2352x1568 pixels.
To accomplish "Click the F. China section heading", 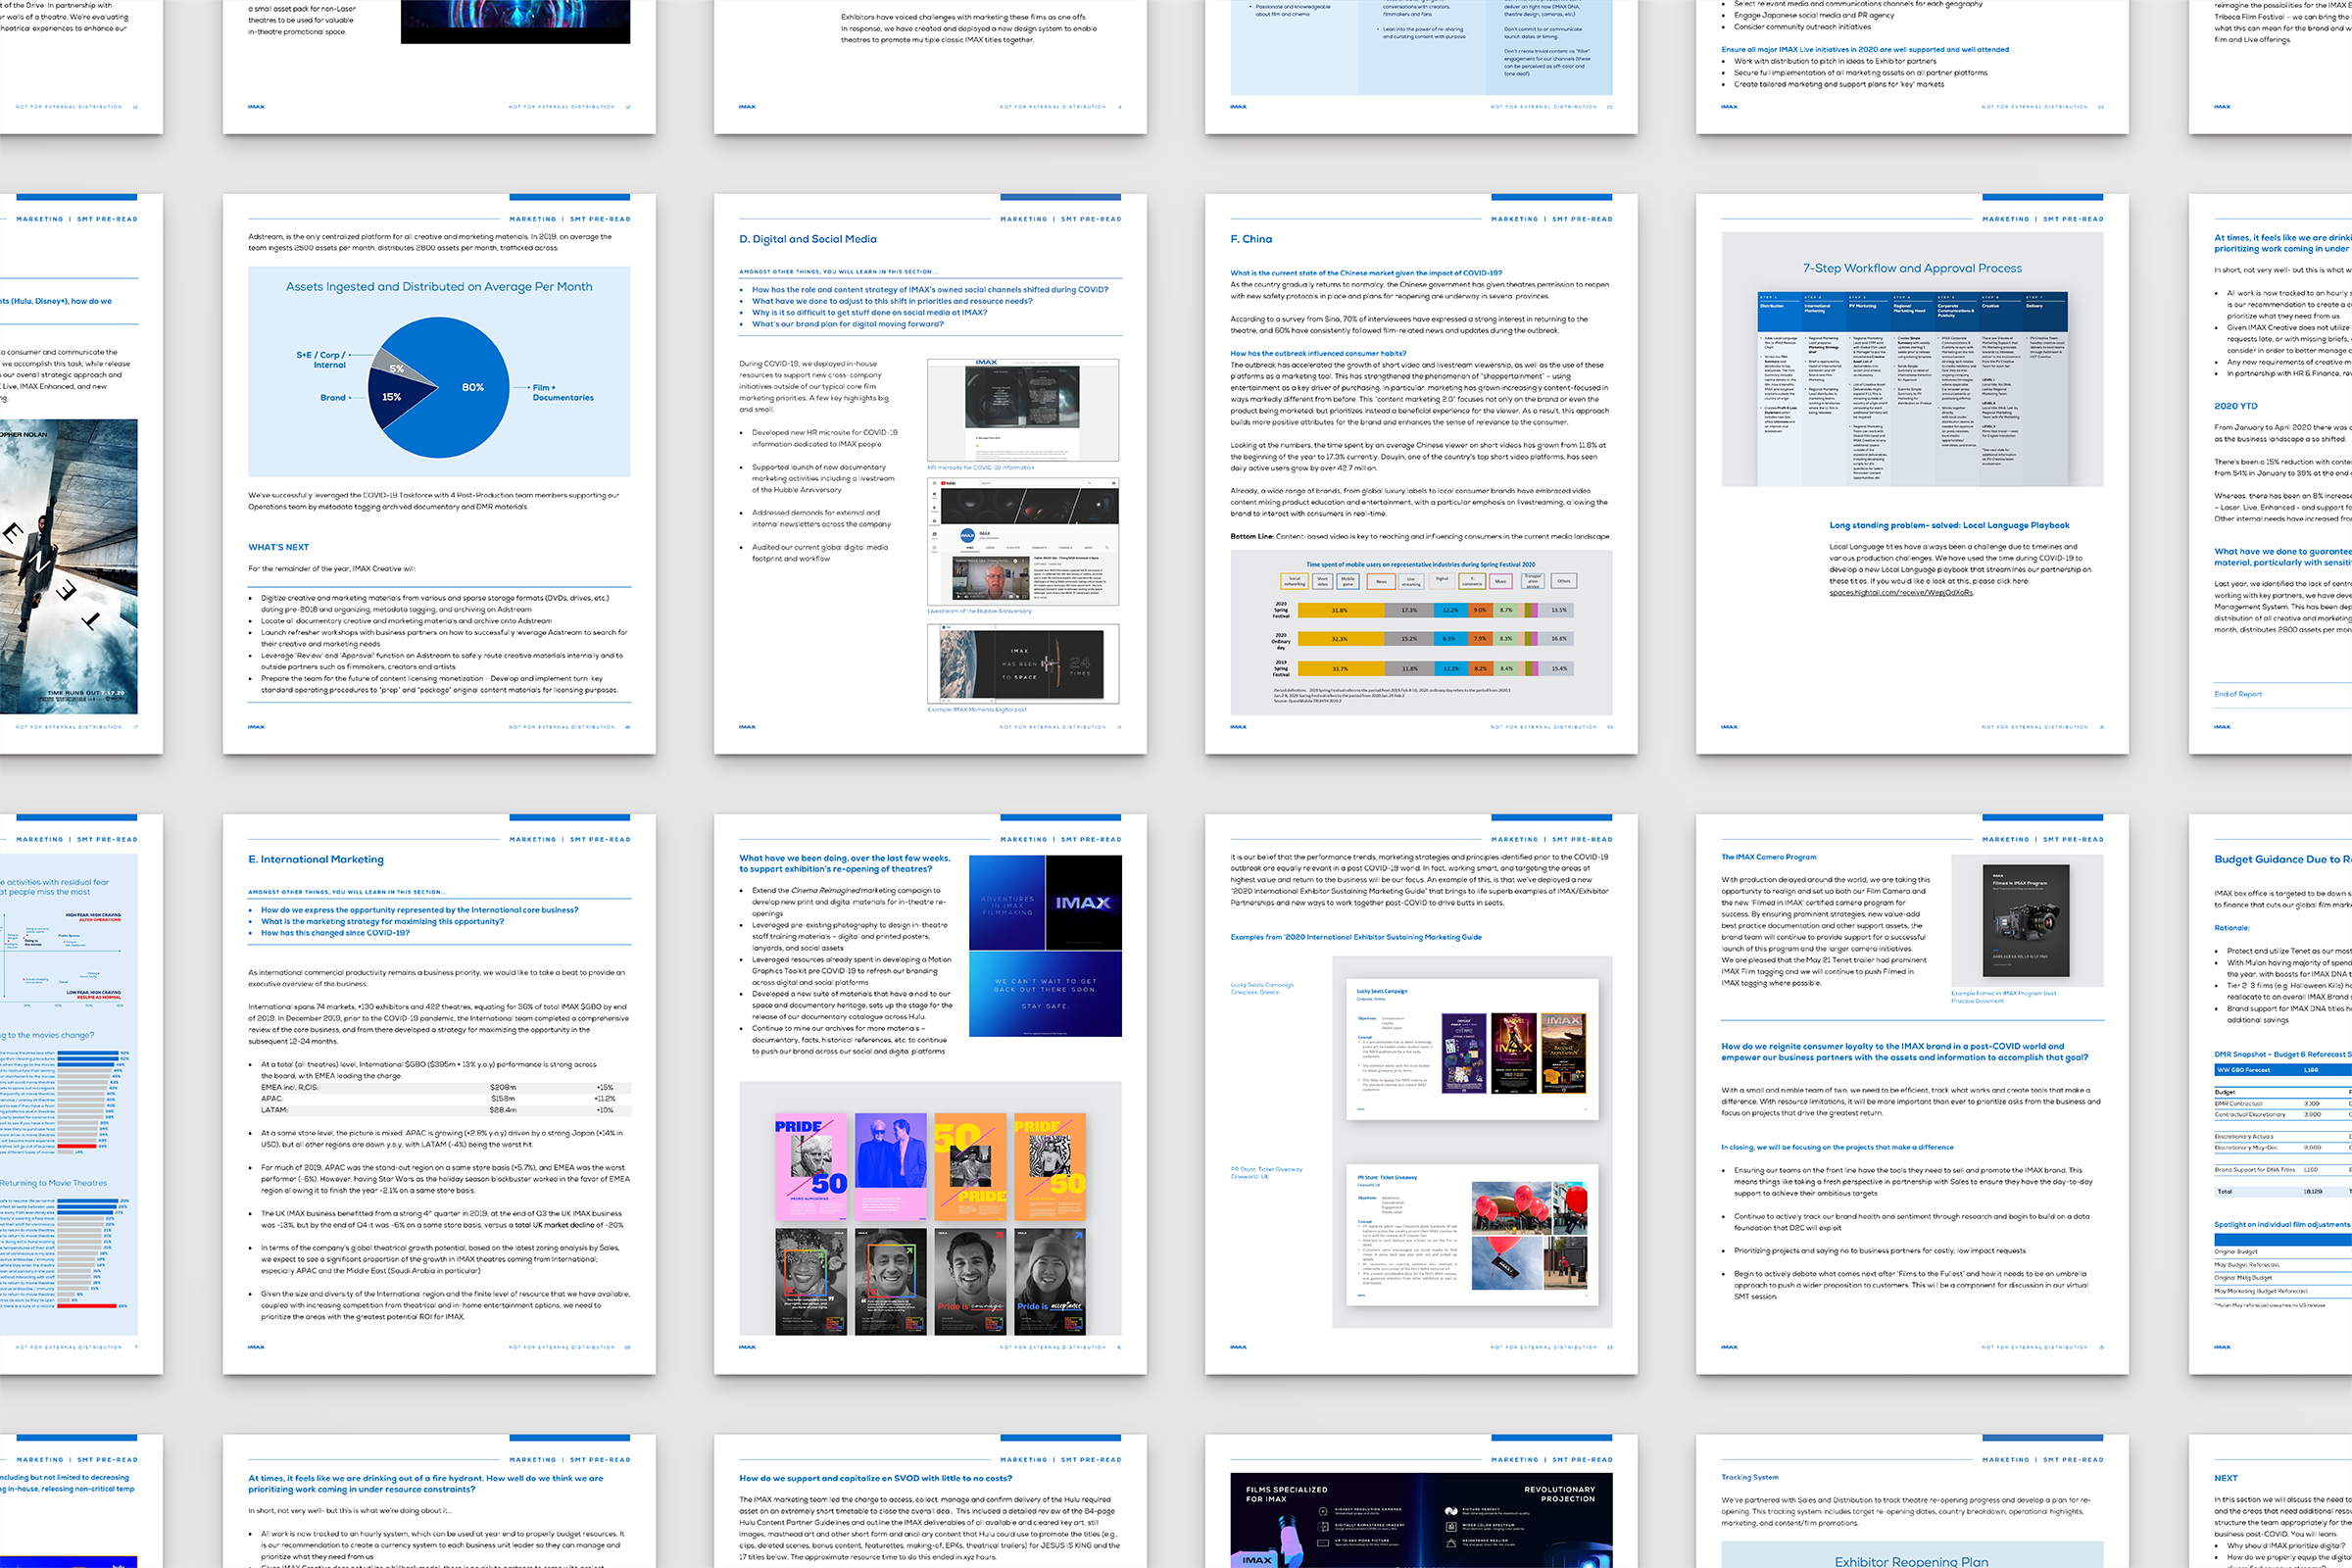I will [1250, 239].
